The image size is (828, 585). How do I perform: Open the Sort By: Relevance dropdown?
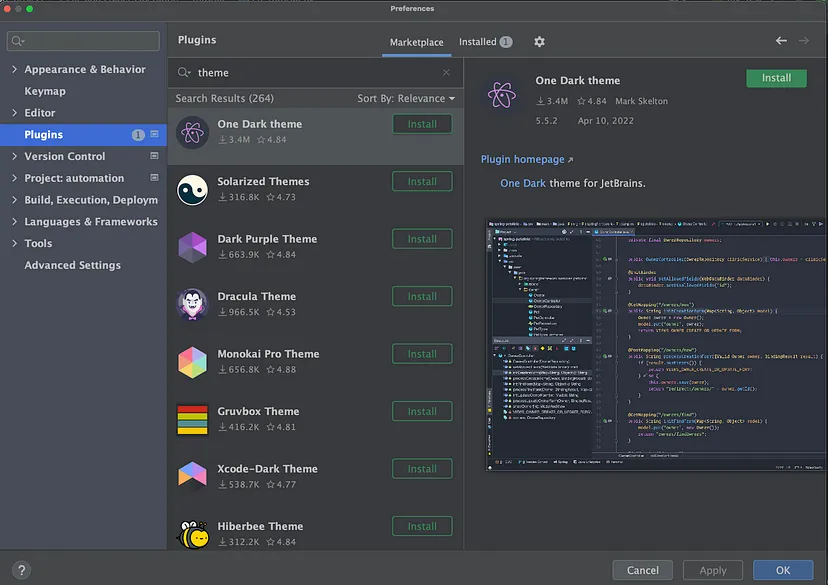[x=406, y=98]
